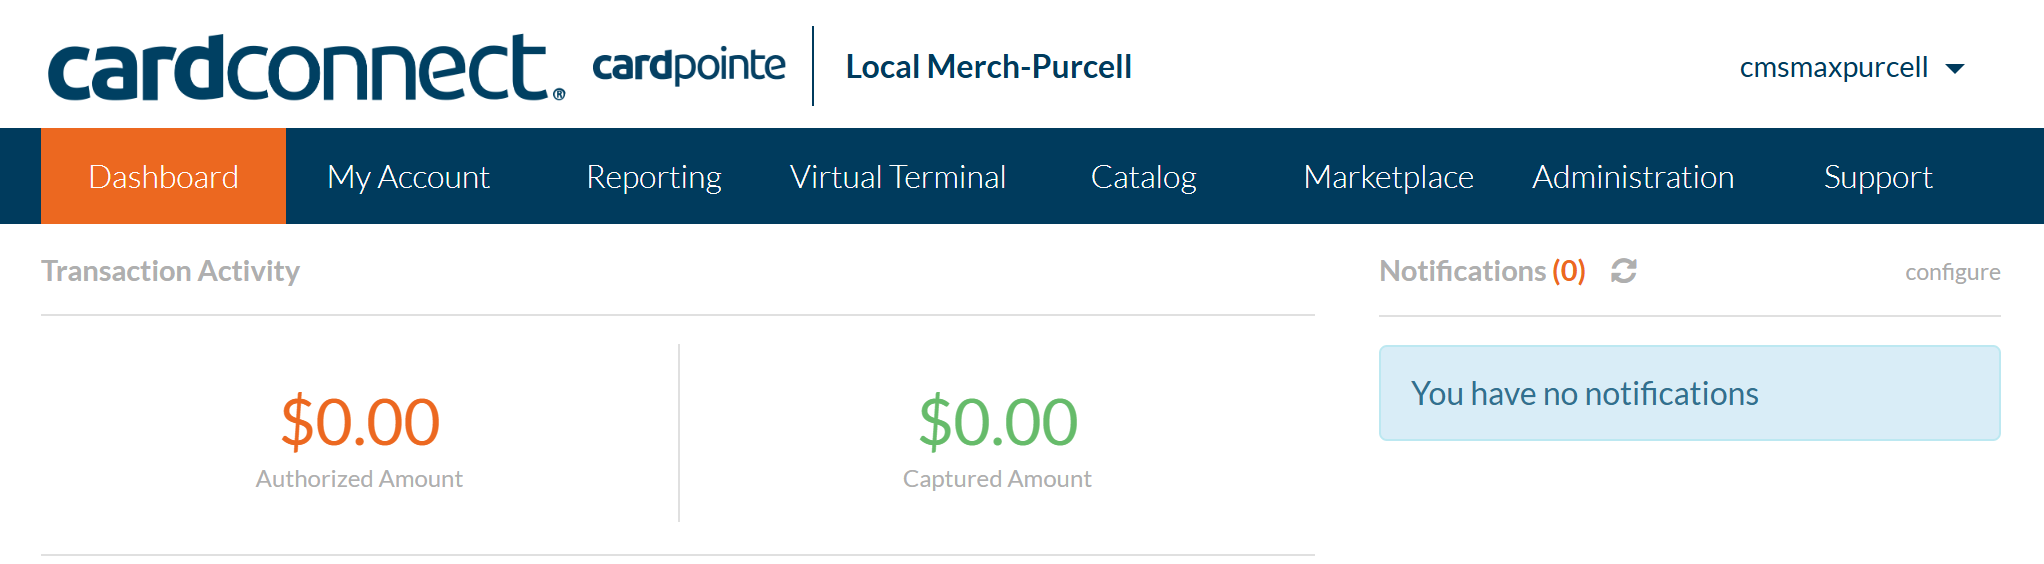Screen dimensions: 2044x564
Task: Go to My Account menu
Action: tap(408, 177)
